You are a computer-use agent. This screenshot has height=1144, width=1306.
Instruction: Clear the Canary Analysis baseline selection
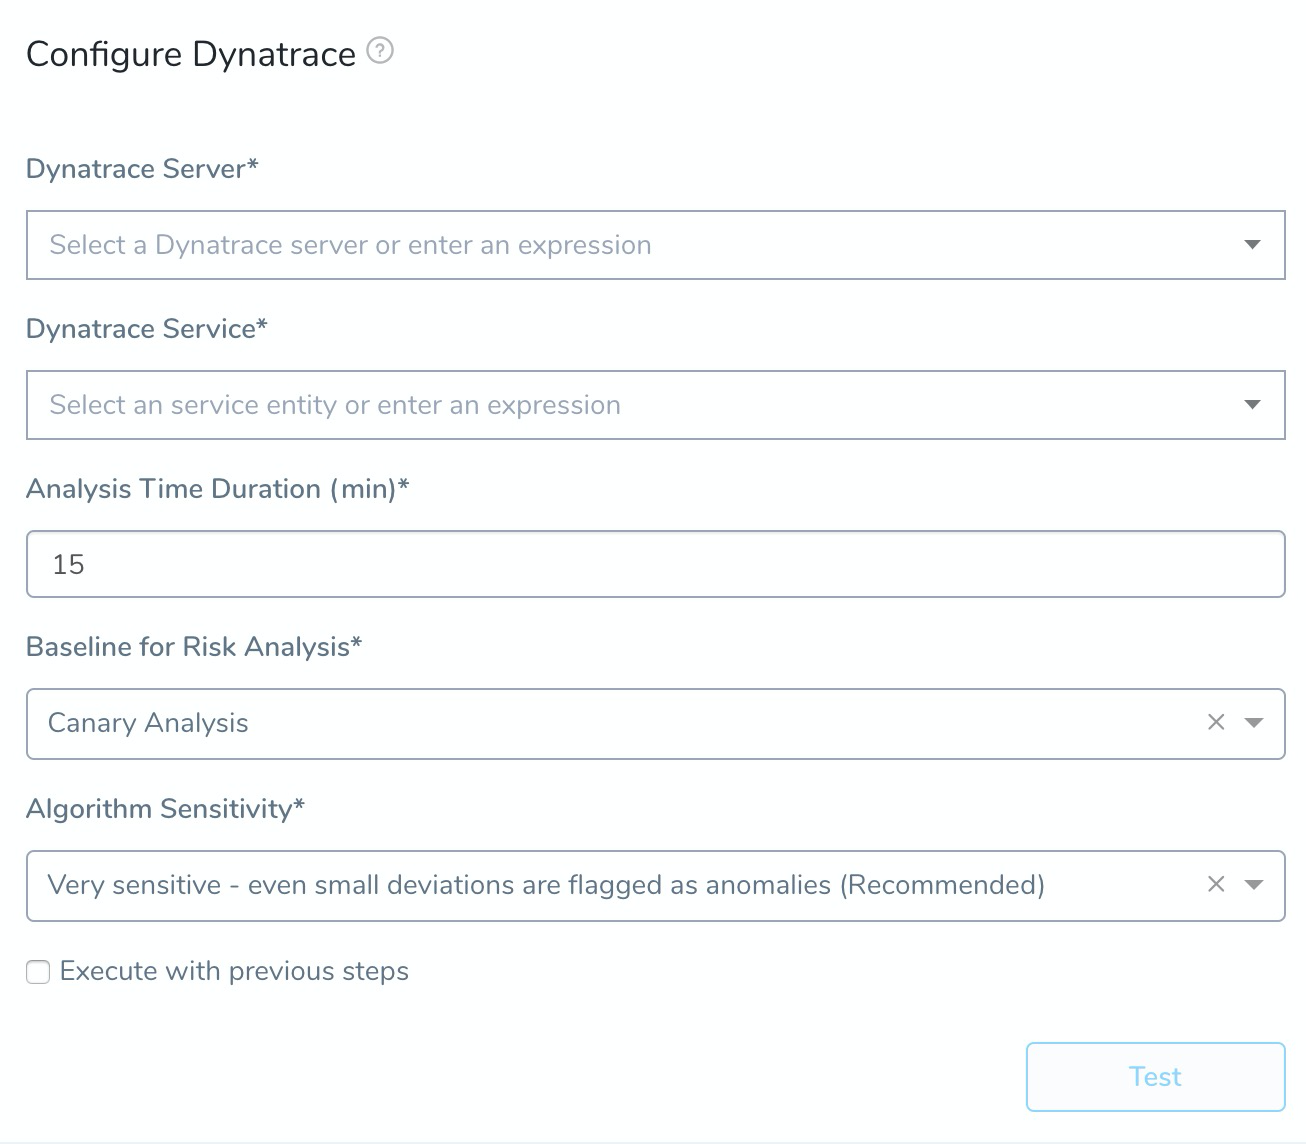click(x=1216, y=722)
